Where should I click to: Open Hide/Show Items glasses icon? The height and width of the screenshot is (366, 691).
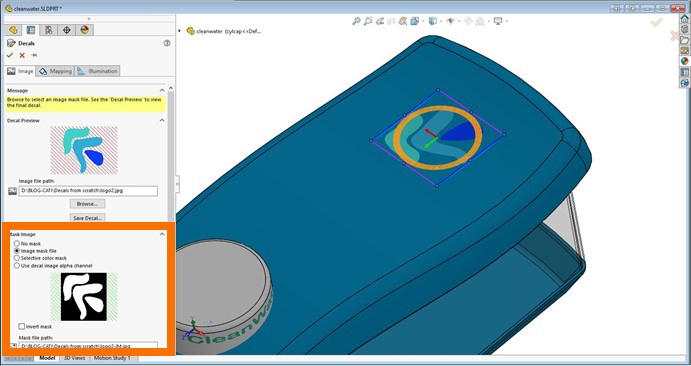click(x=450, y=21)
